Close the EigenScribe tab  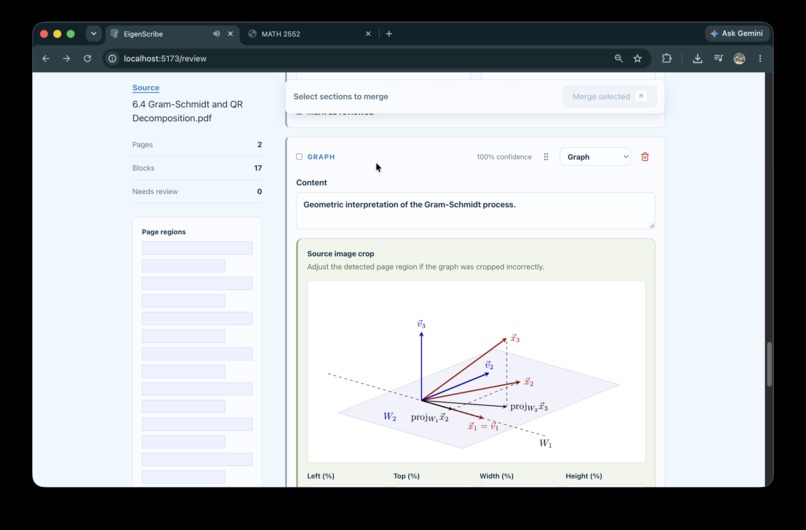(230, 34)
